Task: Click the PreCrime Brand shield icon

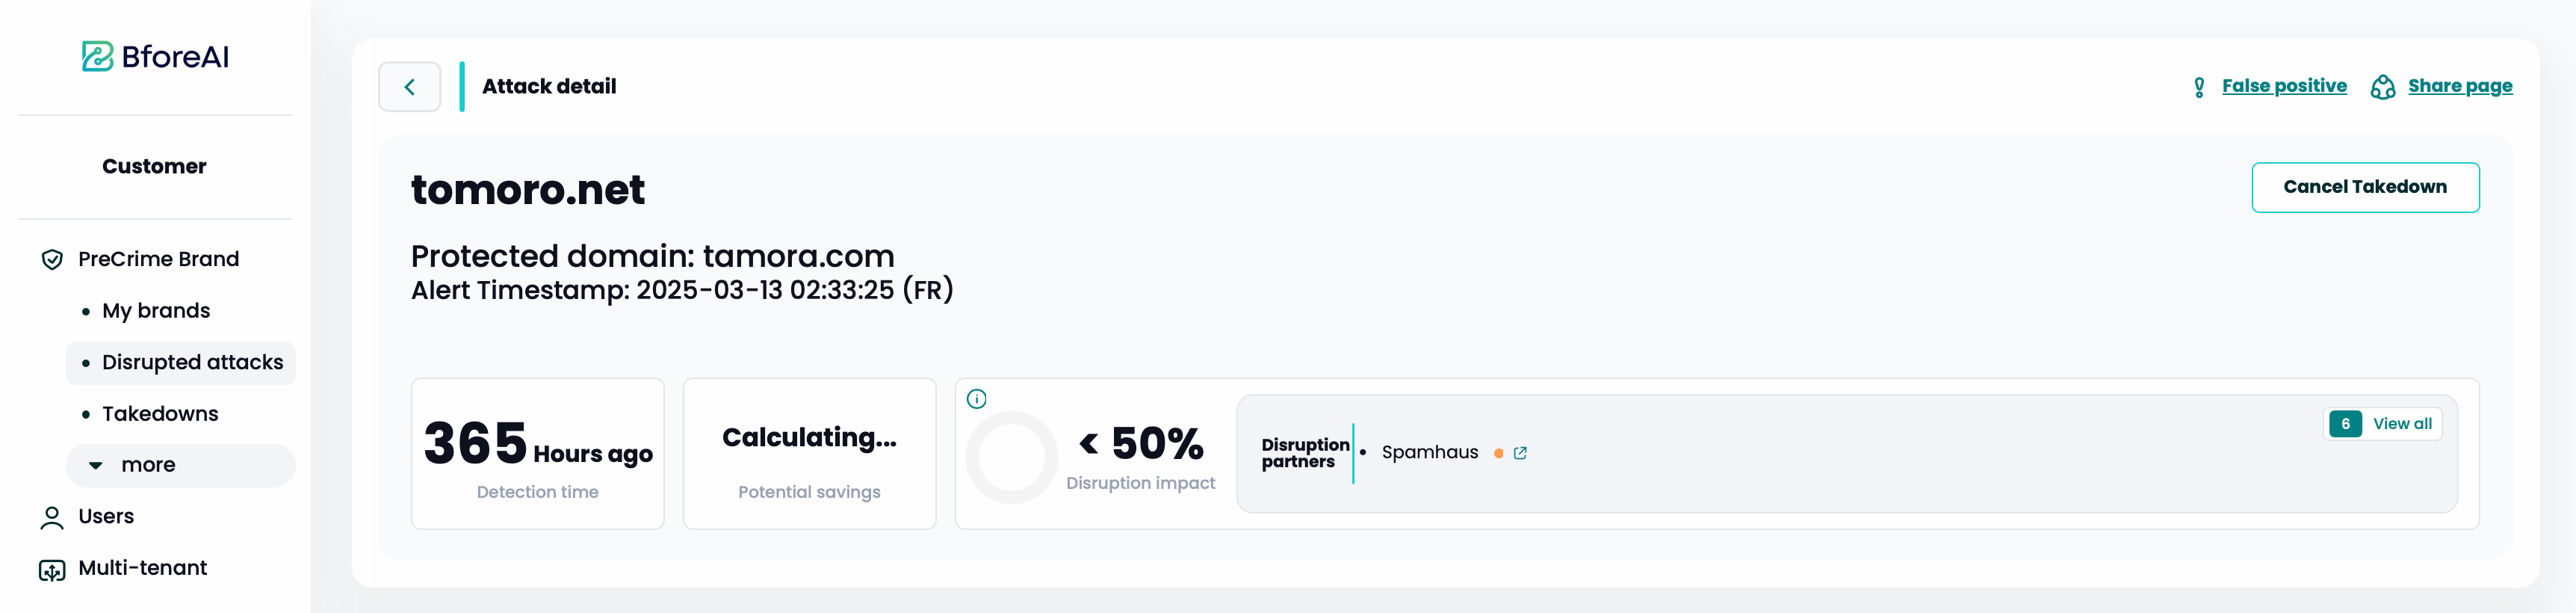Action: click(x=52, y=260)
